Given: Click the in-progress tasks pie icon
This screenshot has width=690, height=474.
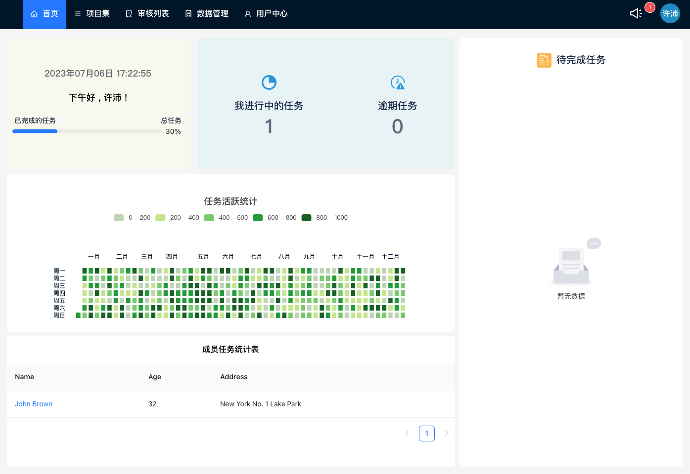Looking at the screenshot, I should point(269,83).
